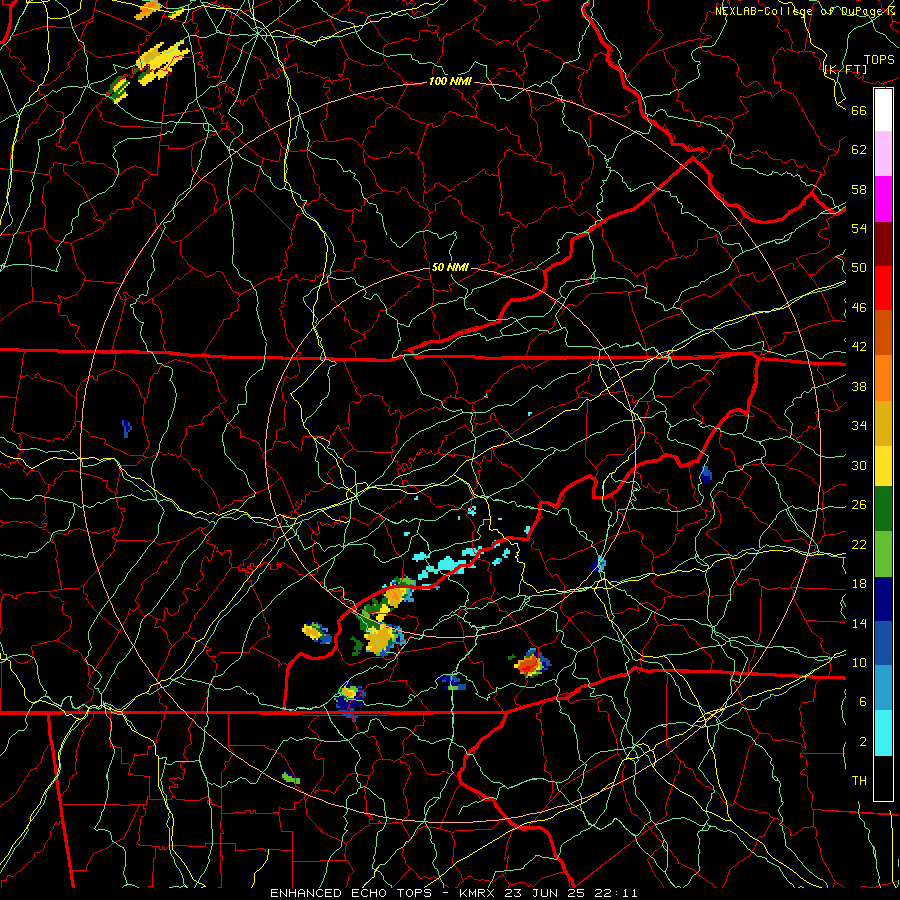Pick the magenta band in the legend

[883, 199]
